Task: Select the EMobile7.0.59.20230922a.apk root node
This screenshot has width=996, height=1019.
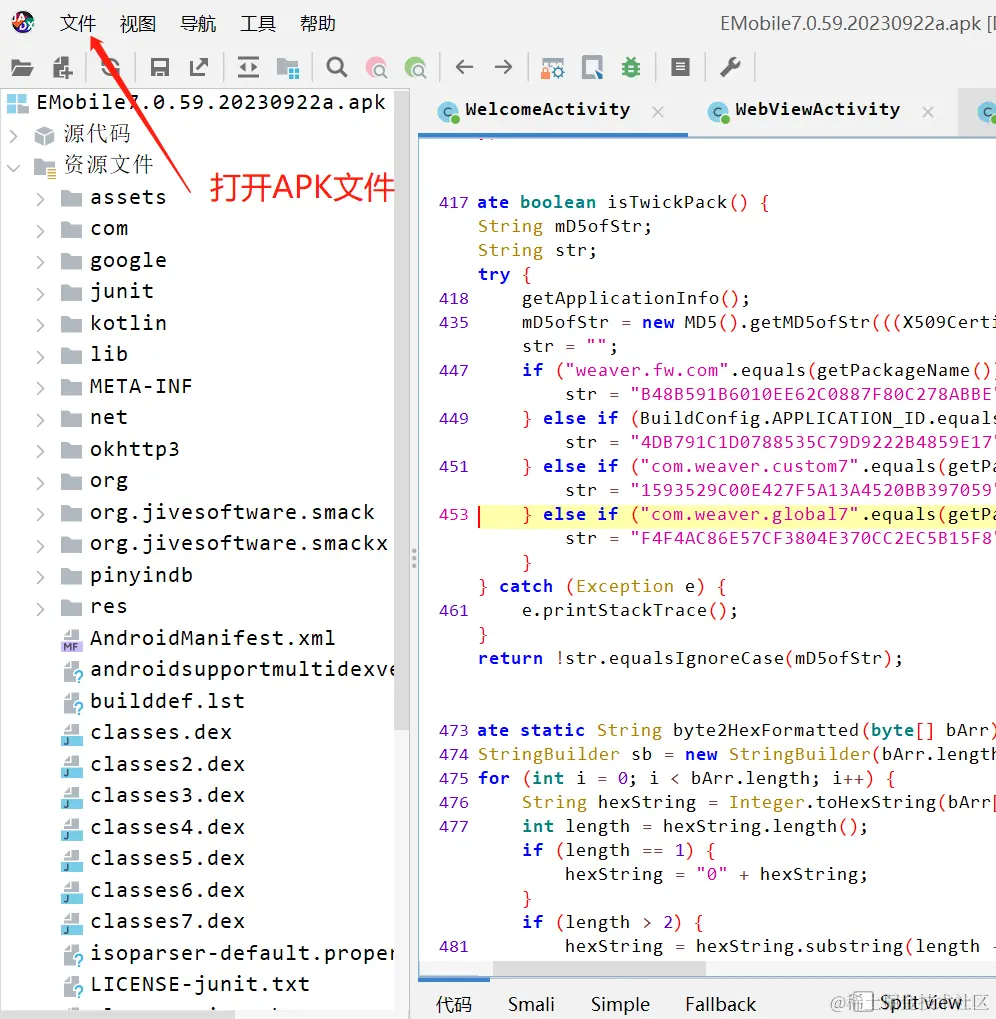Action: pyautogui.click(x=211, y=103)
